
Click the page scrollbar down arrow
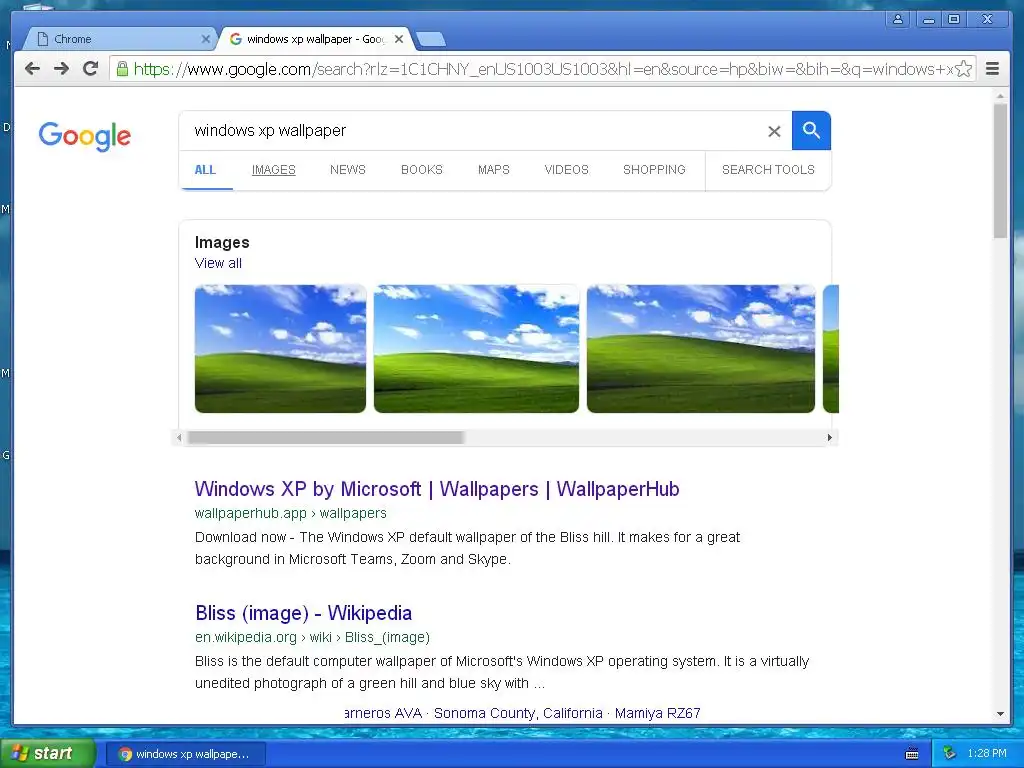click(x=1000, y=714)
